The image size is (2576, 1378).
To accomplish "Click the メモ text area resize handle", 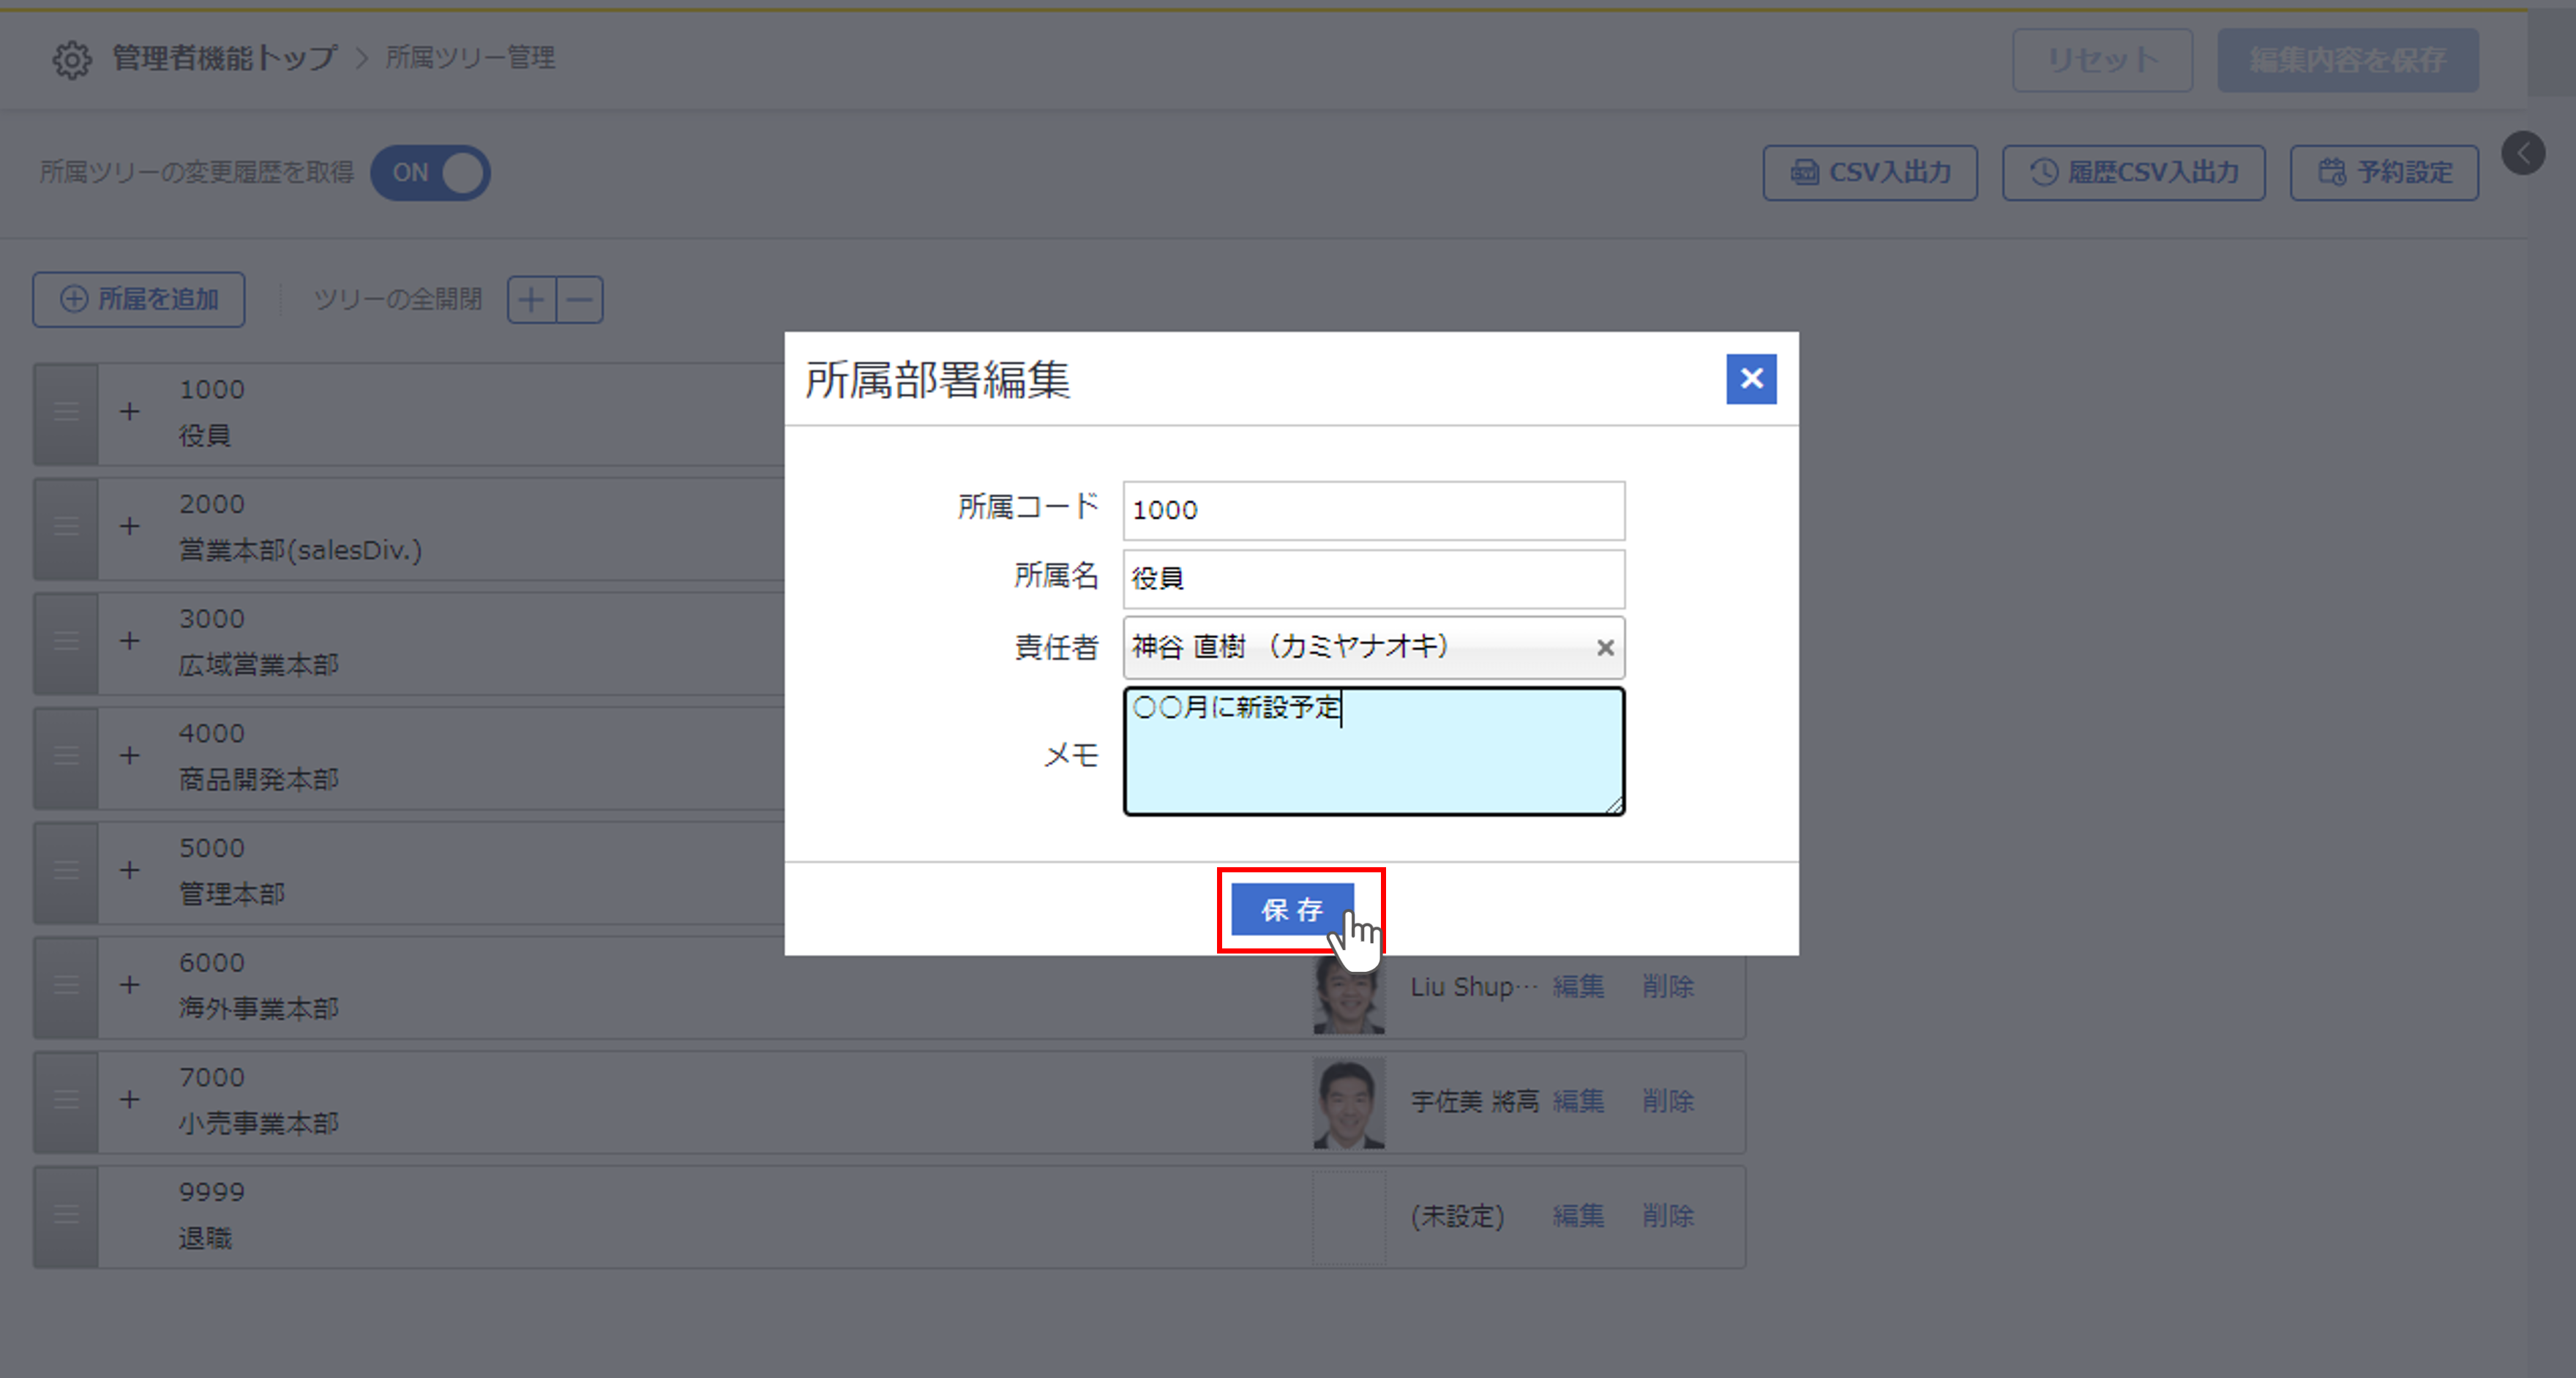I will (x=1614, y=805).
